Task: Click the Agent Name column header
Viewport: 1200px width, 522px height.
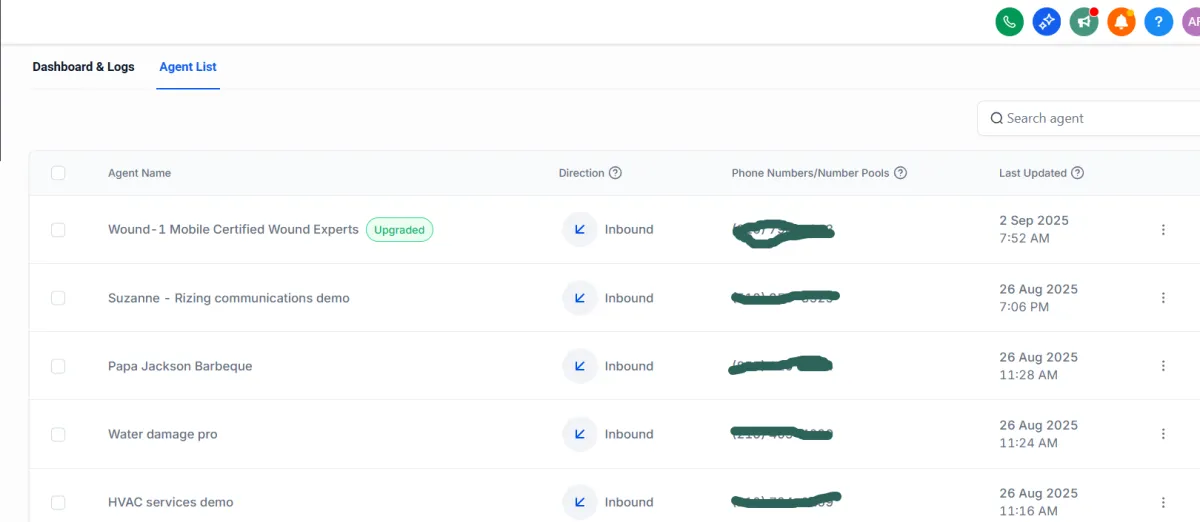Action: coord(139,173)
